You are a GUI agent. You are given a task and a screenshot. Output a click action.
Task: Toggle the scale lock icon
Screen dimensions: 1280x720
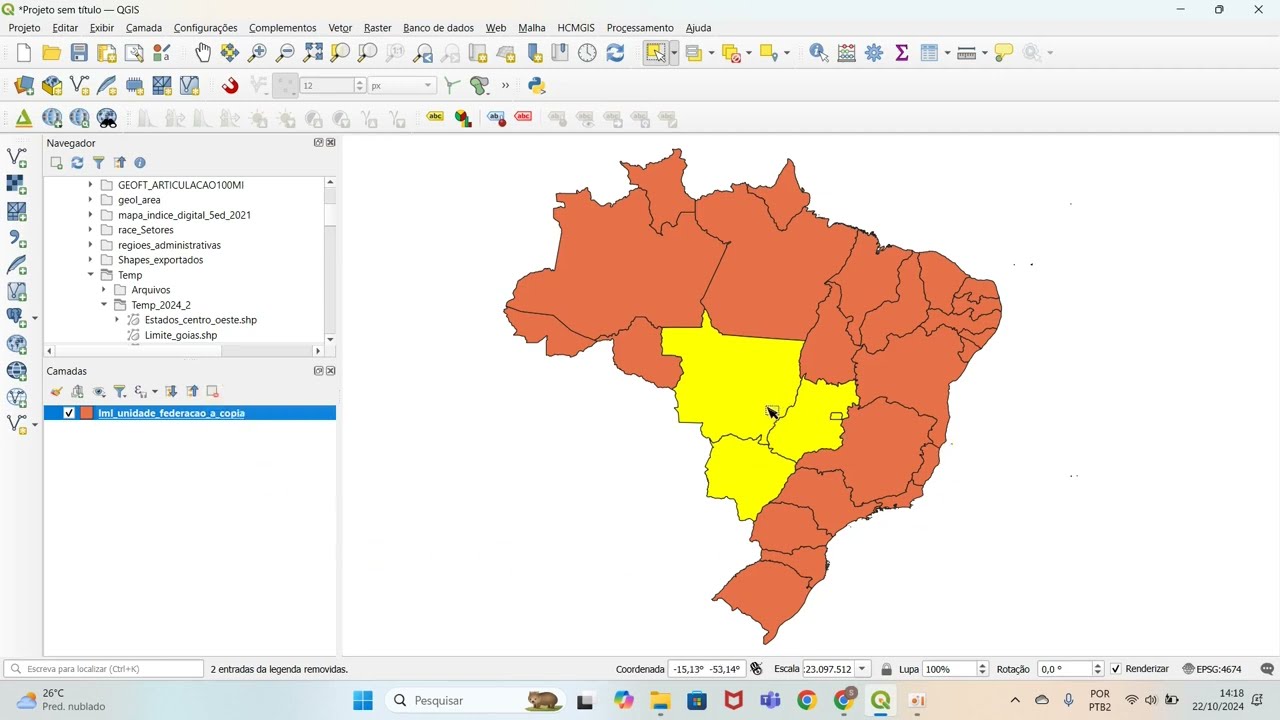click(886, 669)
